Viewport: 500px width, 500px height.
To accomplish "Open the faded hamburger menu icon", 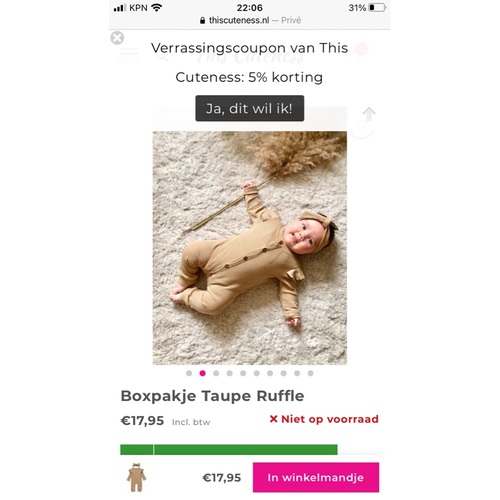I will tap(129, 55).
